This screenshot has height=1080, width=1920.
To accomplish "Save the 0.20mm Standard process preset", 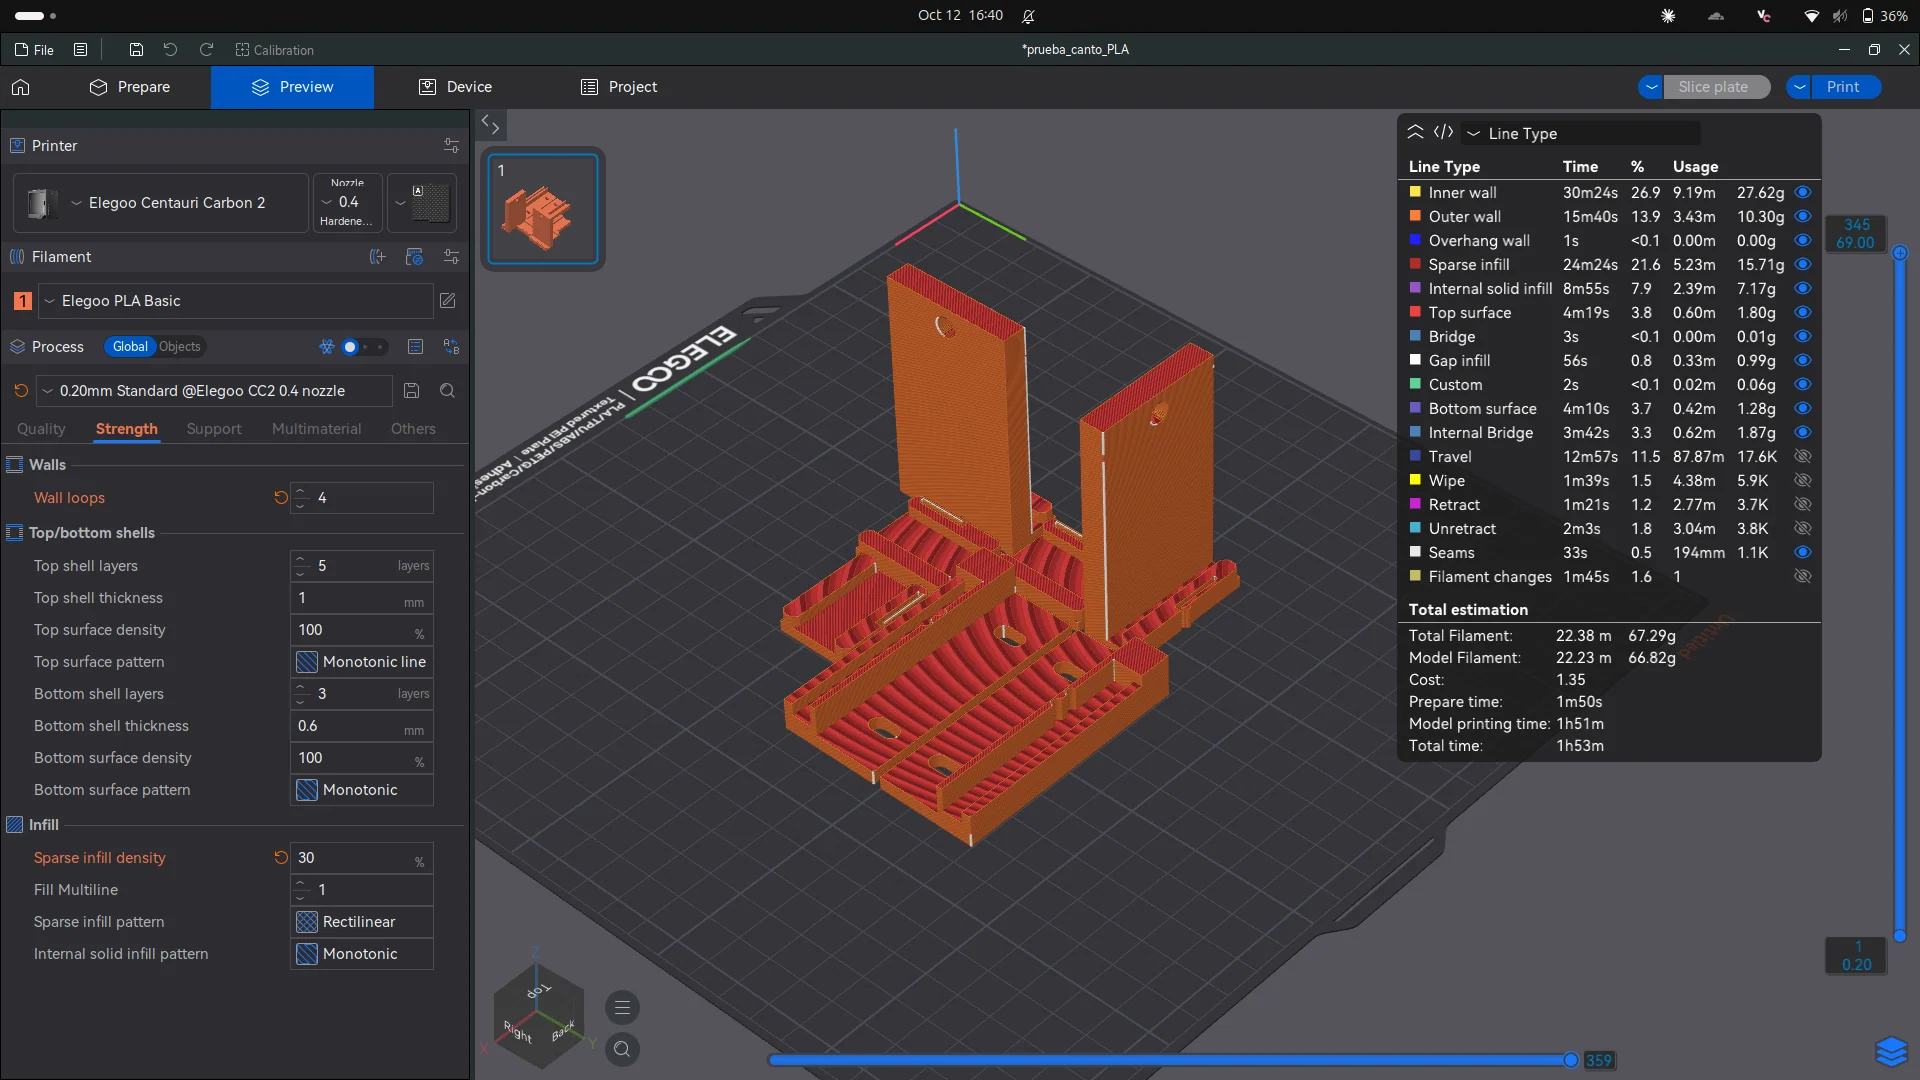I will (411, 391).
